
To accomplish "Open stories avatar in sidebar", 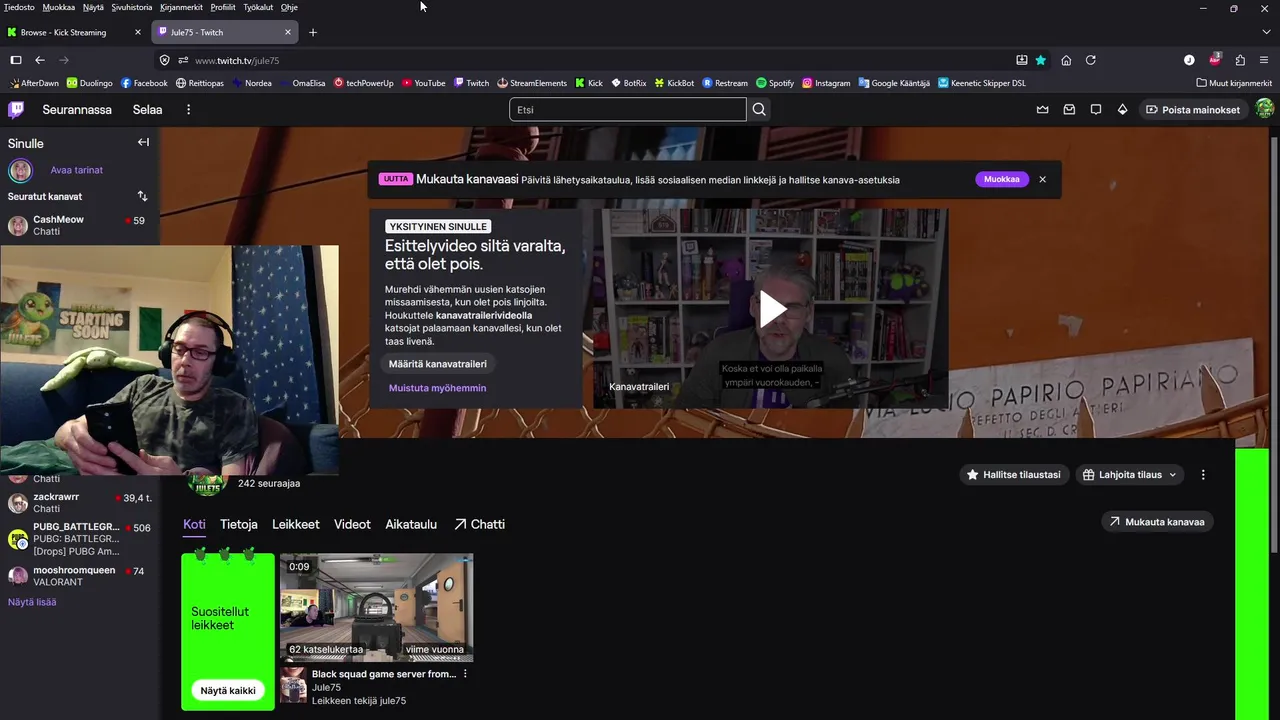I will (x=20, y=170).
